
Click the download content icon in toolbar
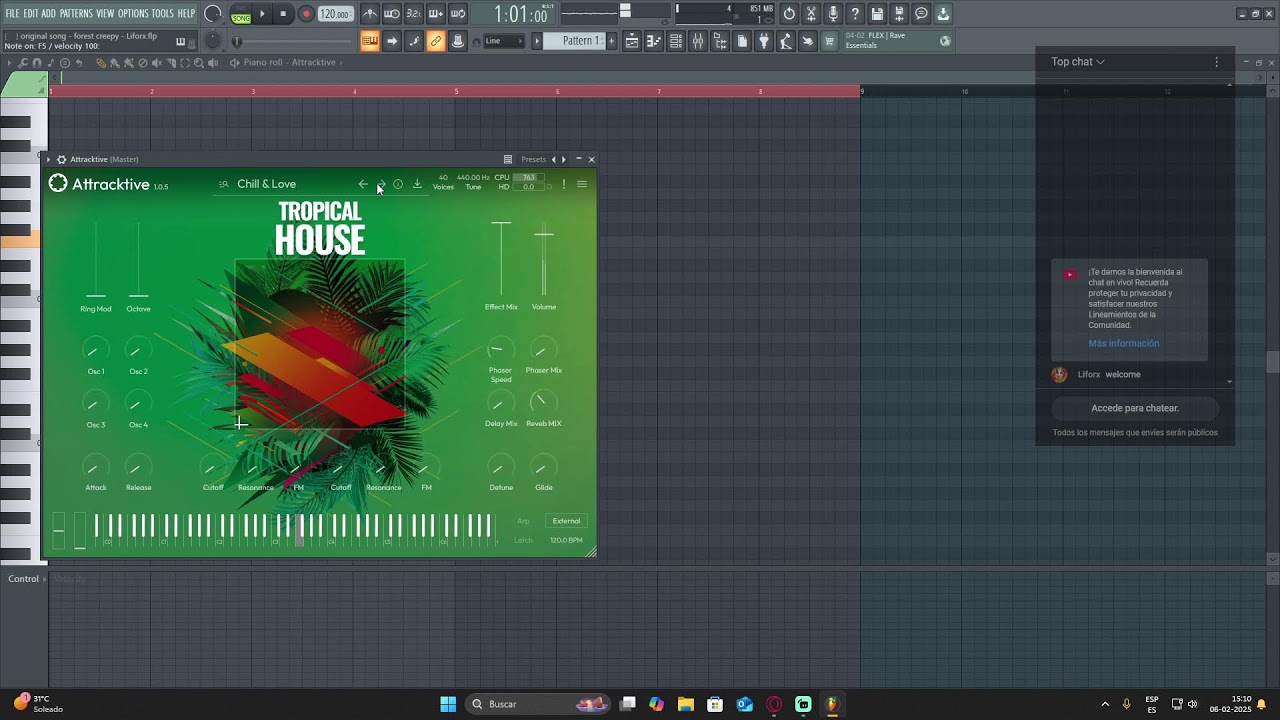tap(943, 14)
